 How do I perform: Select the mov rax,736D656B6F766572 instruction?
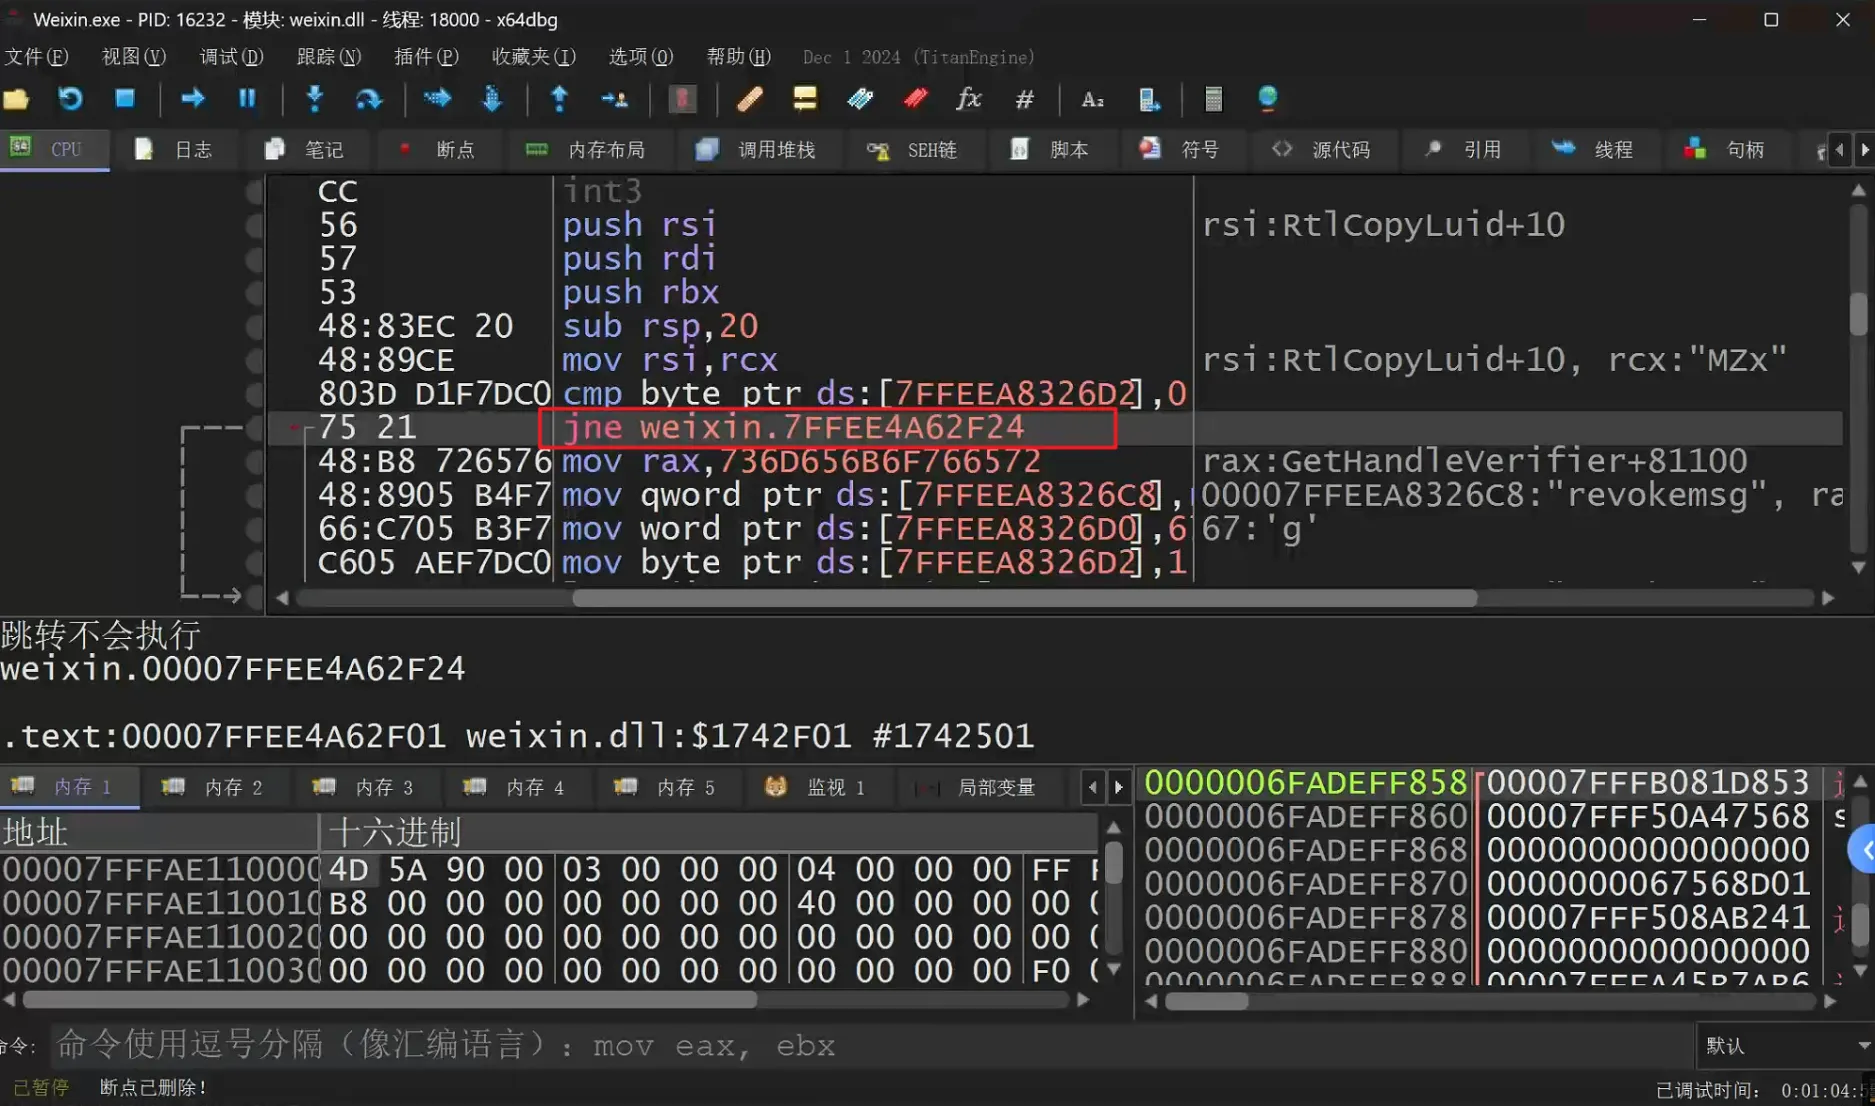(x=801, y=461)
